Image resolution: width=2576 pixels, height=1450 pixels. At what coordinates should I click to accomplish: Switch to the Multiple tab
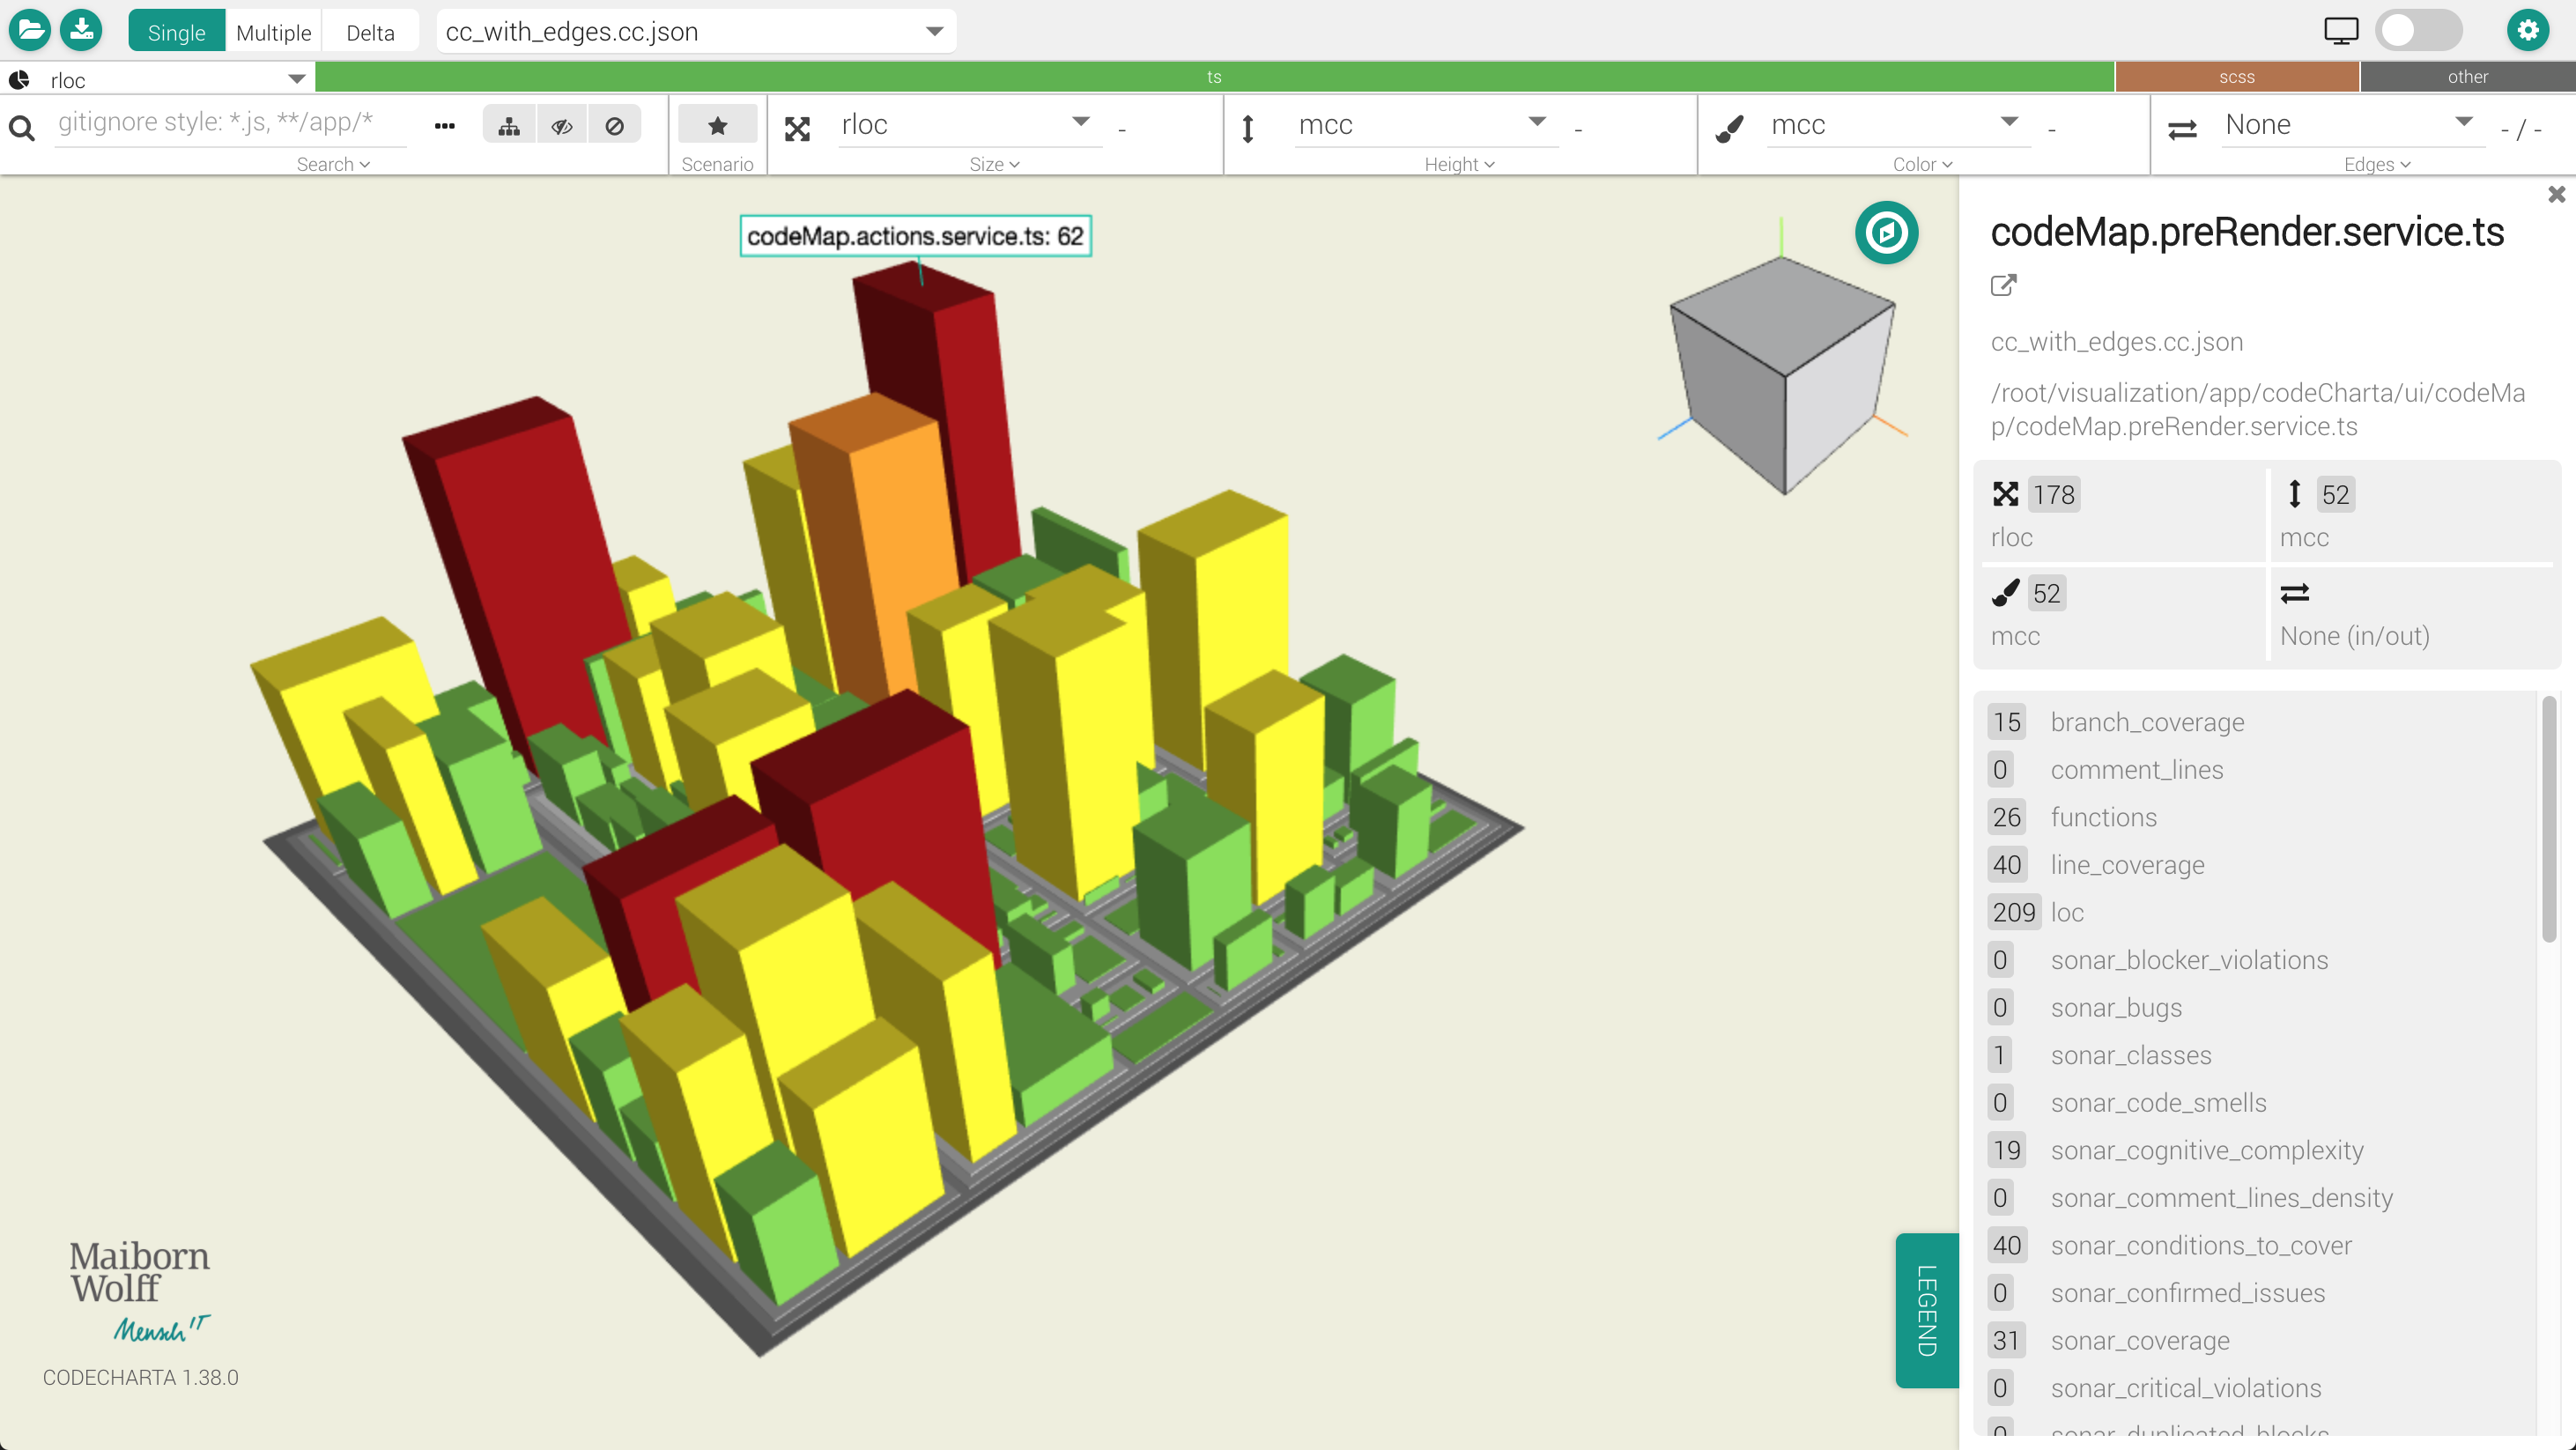[273, 32]
